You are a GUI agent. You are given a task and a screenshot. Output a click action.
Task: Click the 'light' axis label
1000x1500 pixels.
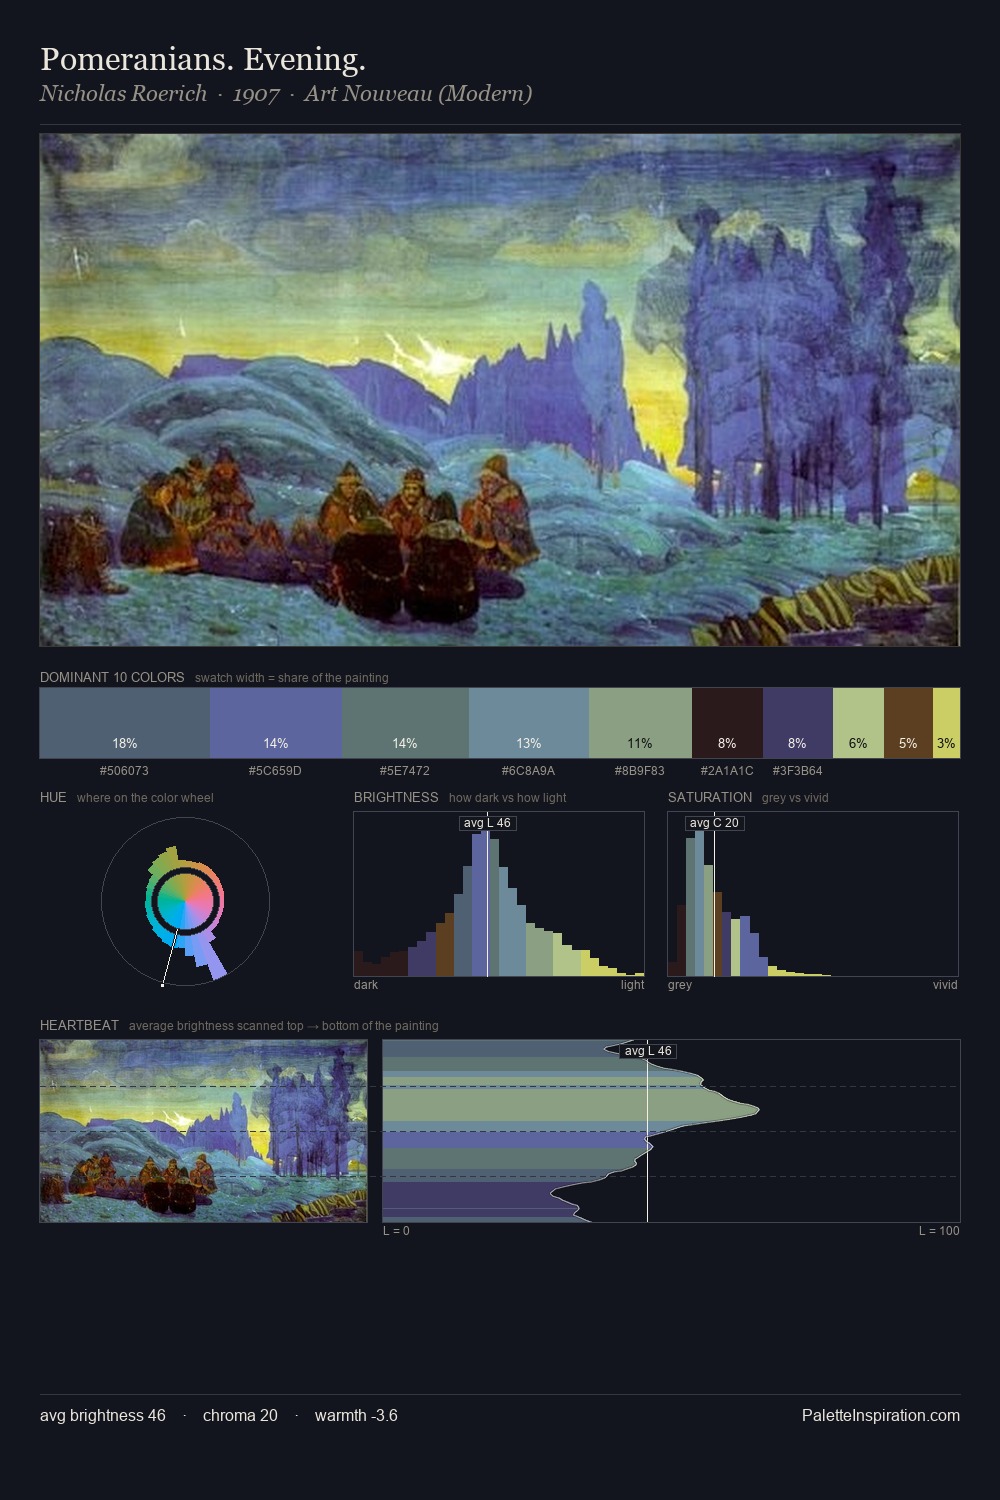pyautogui.click(x=632, y=985)
